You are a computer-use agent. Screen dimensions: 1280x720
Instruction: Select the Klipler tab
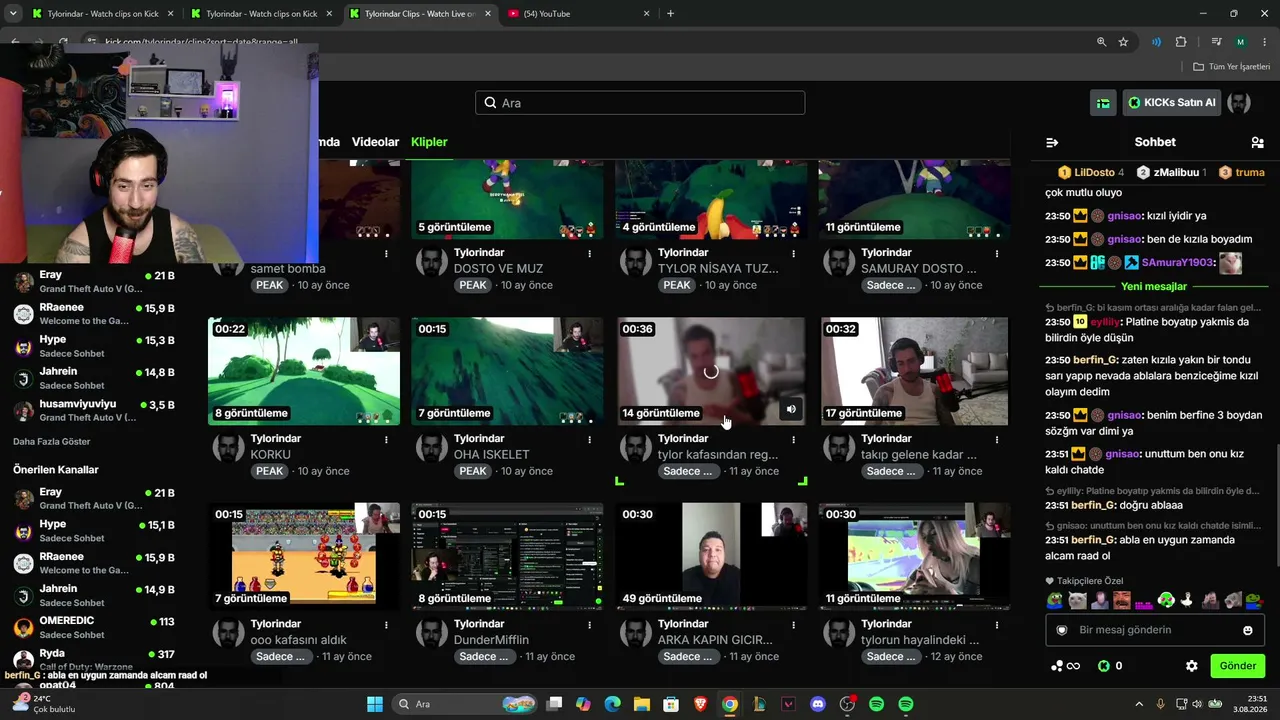coord(429,142)
